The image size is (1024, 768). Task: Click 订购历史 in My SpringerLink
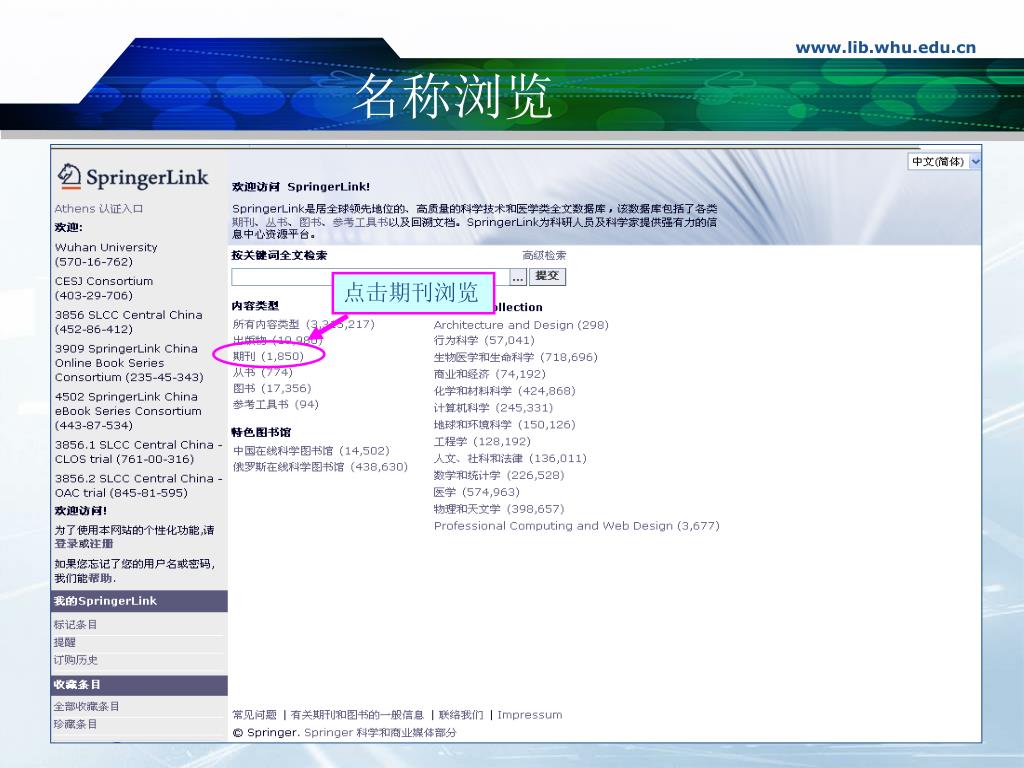click(x=76, y=660)
